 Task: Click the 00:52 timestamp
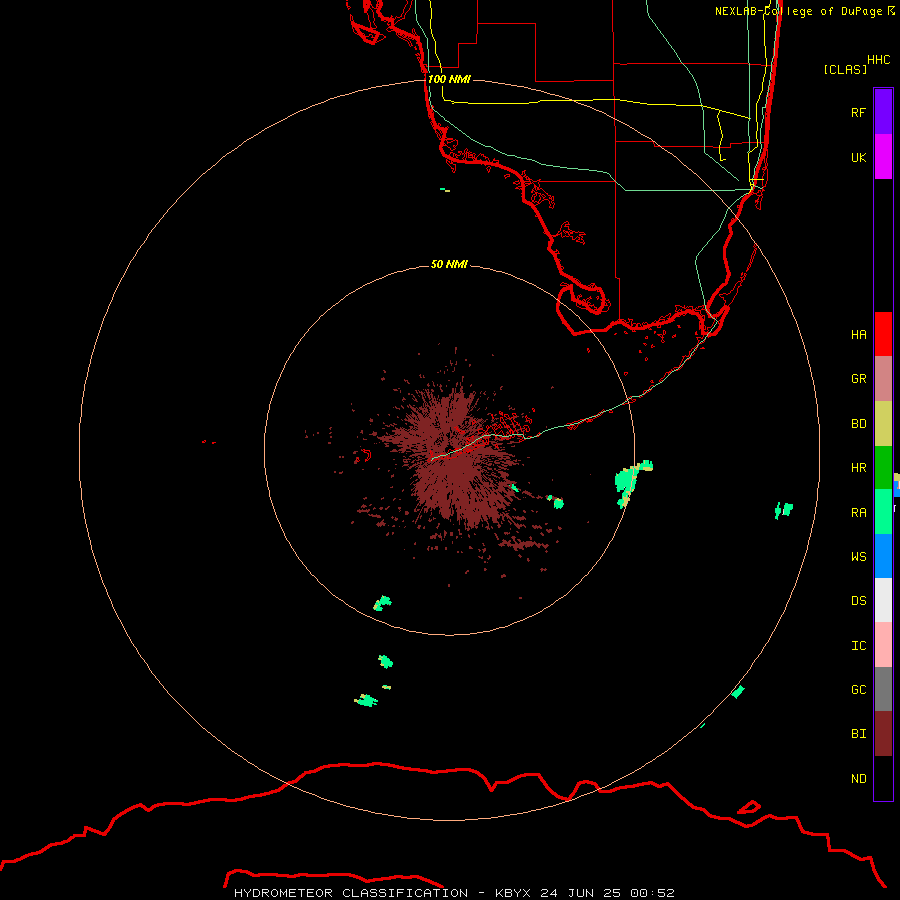click(x=652, y=893)
